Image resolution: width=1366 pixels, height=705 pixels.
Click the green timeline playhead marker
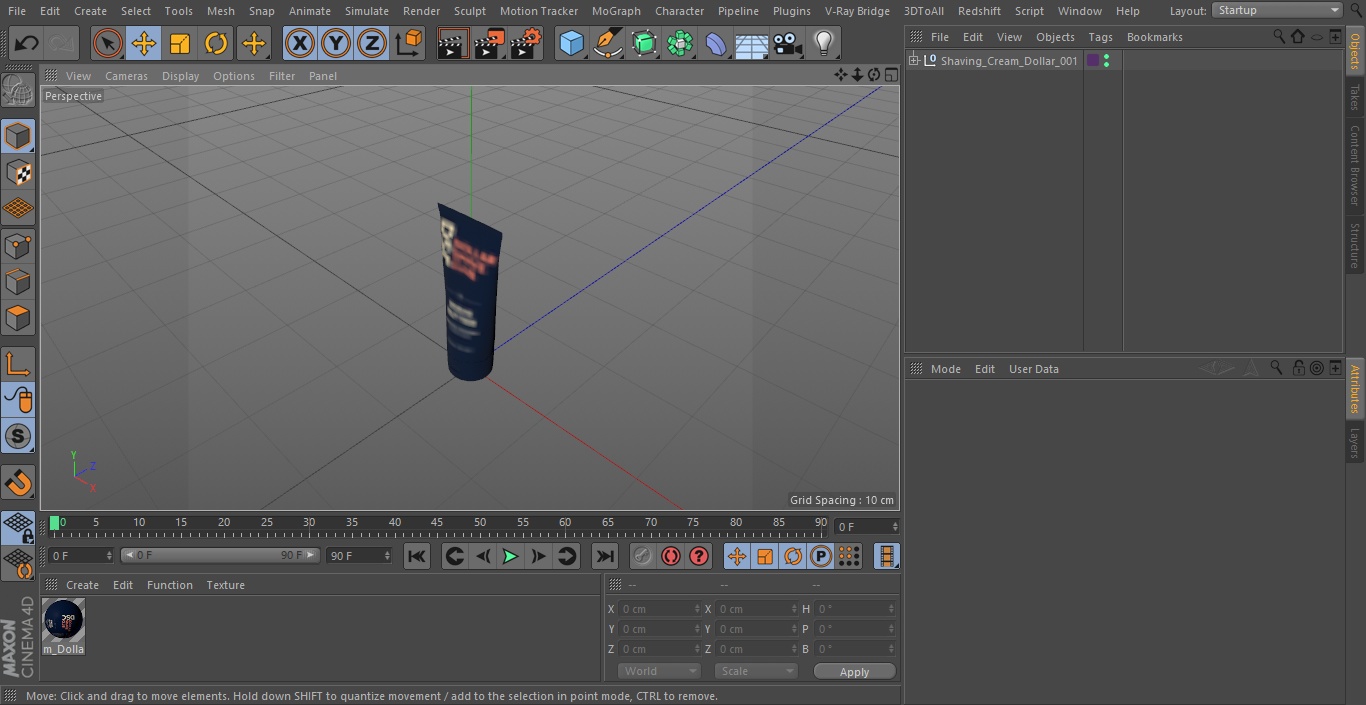coord(55,523)
